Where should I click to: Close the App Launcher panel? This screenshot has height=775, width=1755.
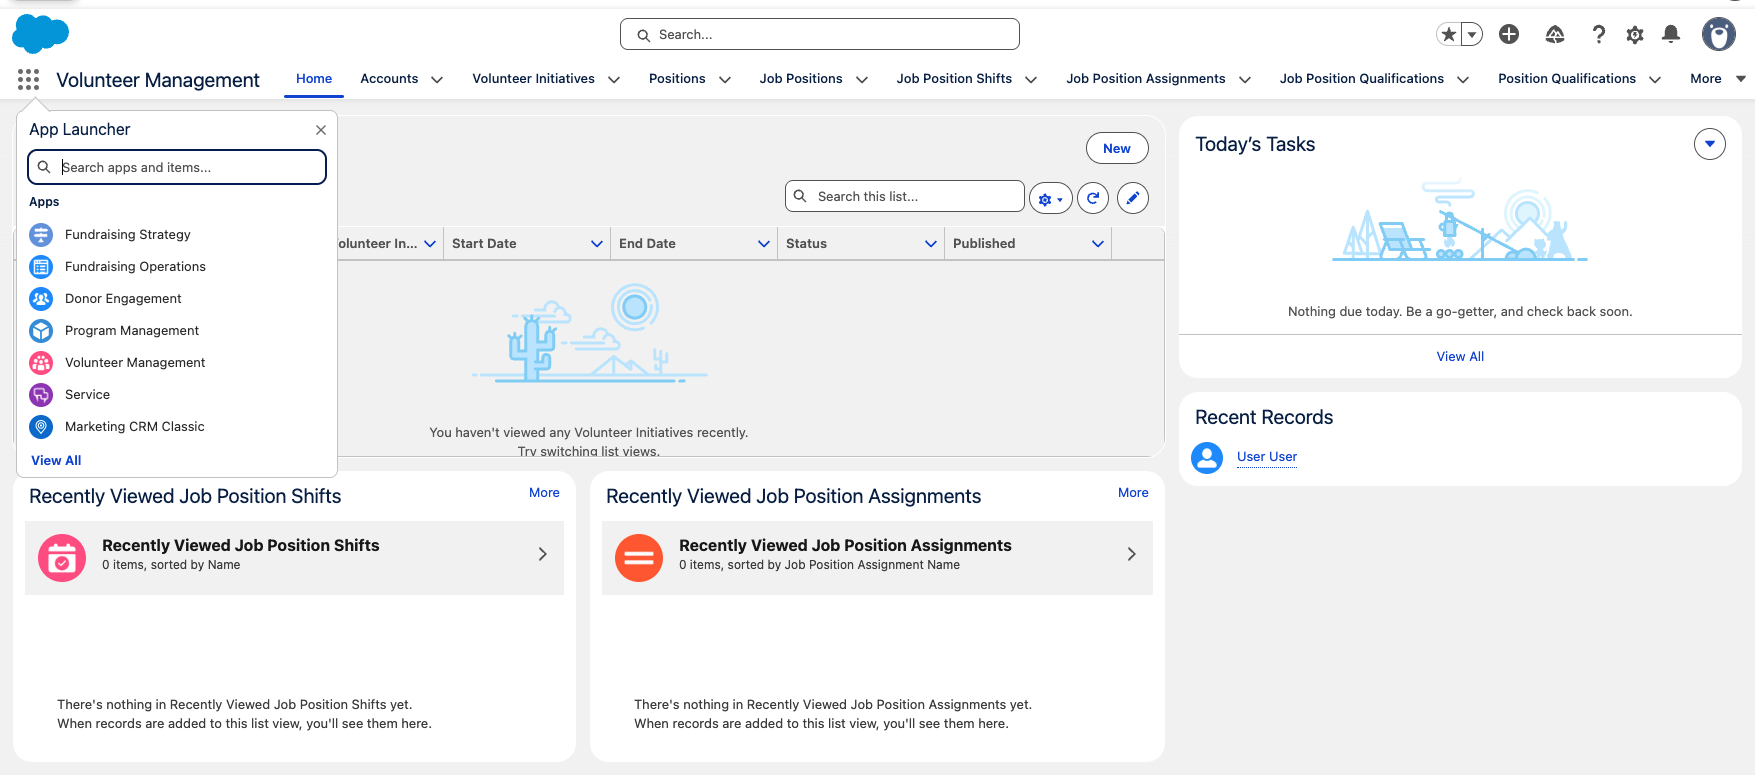pos(320,130)
